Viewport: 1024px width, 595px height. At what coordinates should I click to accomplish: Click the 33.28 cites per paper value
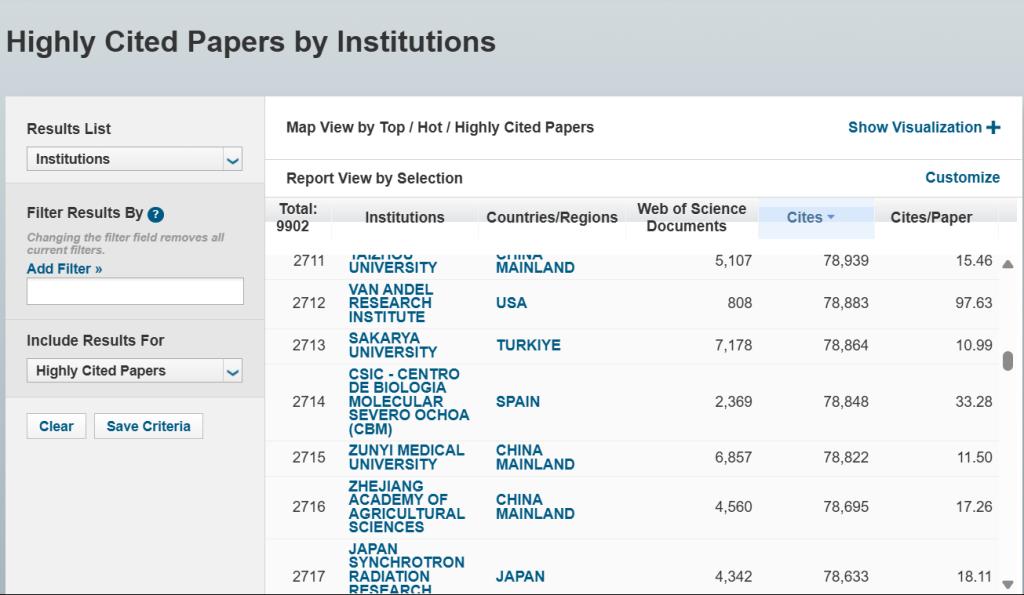click(x=974, y=402)
